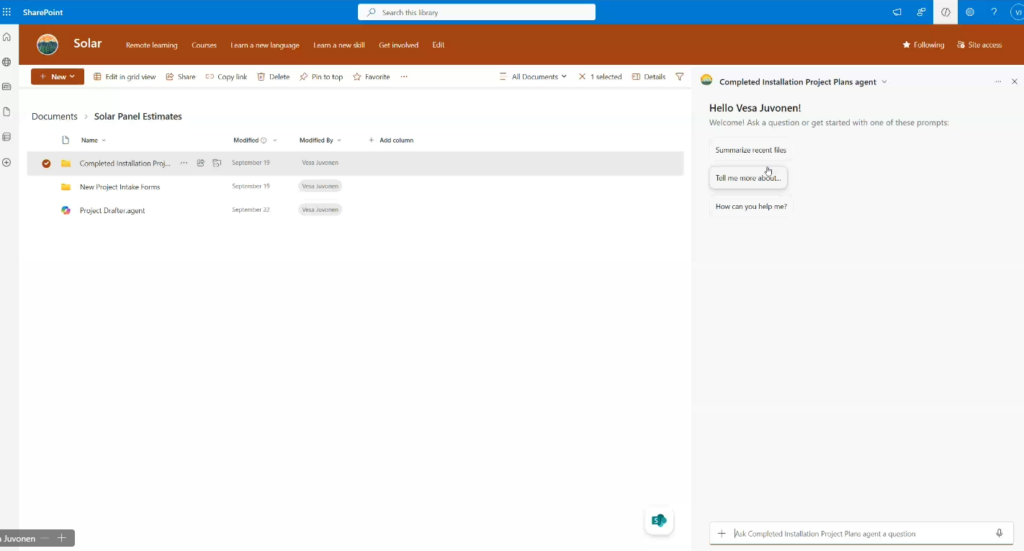
Task: Clear the 1 selected items indicator
Action: 581,77
